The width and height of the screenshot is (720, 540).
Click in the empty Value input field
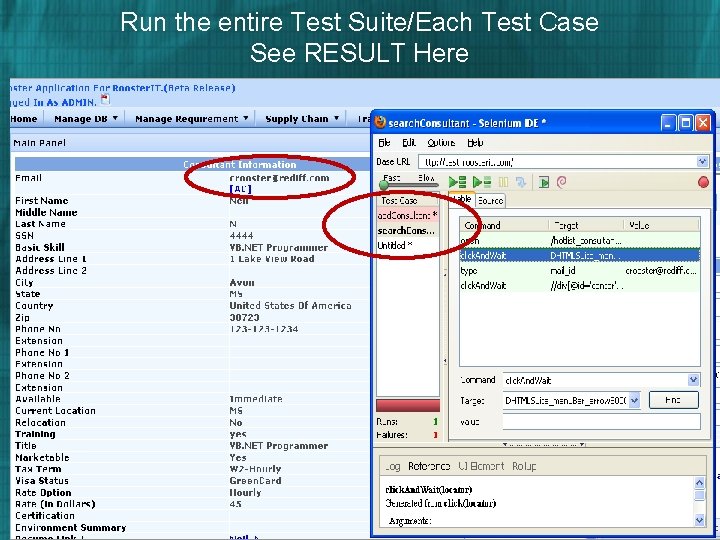coord(601,421)
